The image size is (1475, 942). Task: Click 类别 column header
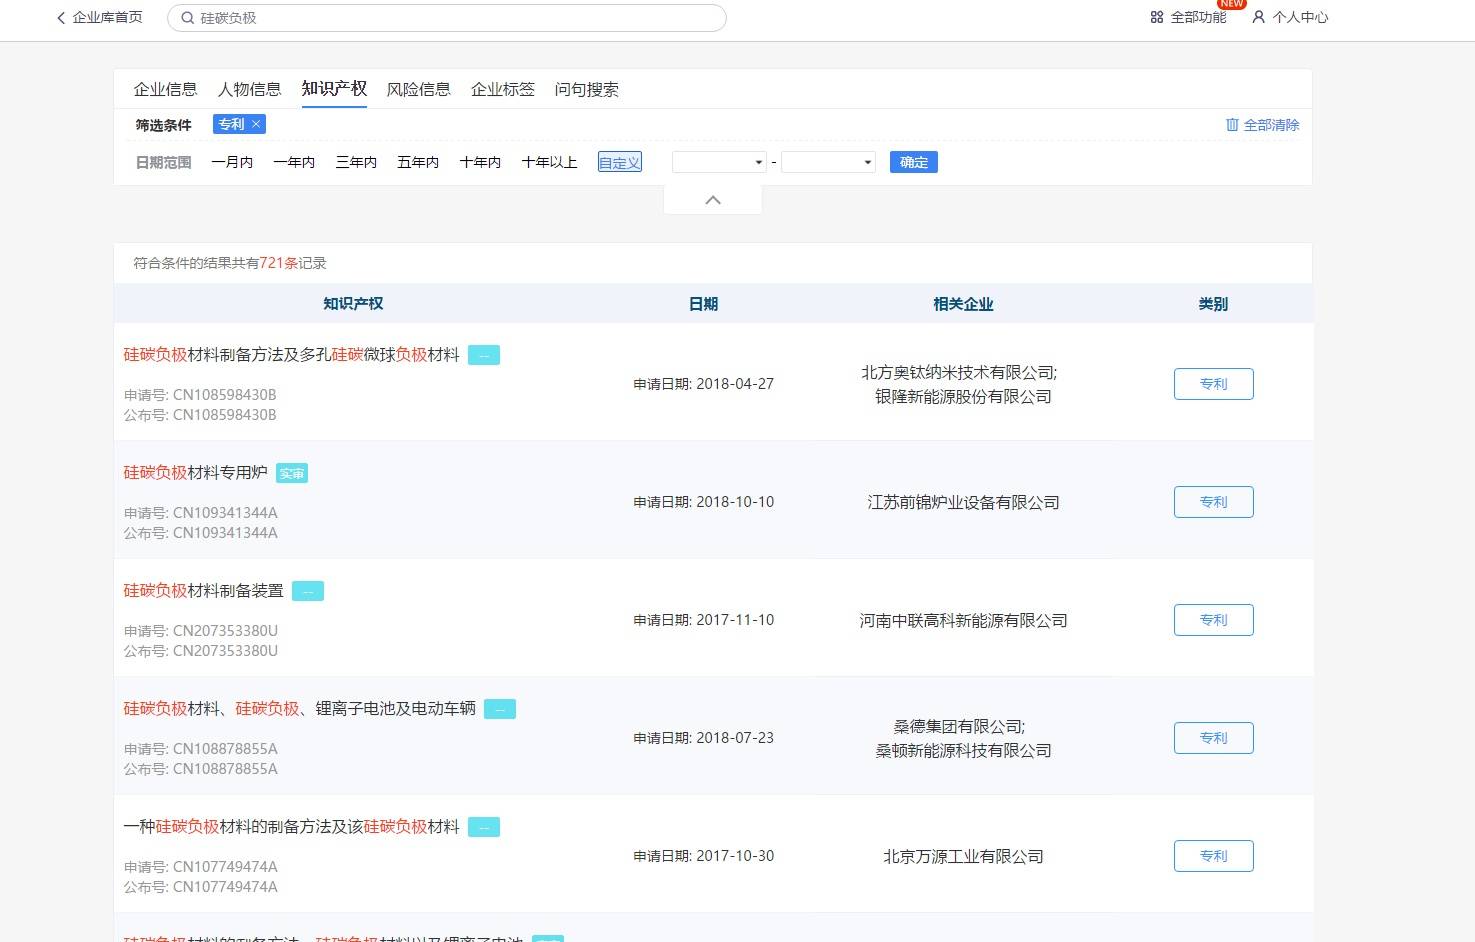pyautogui.click(x=1213, y=303)
